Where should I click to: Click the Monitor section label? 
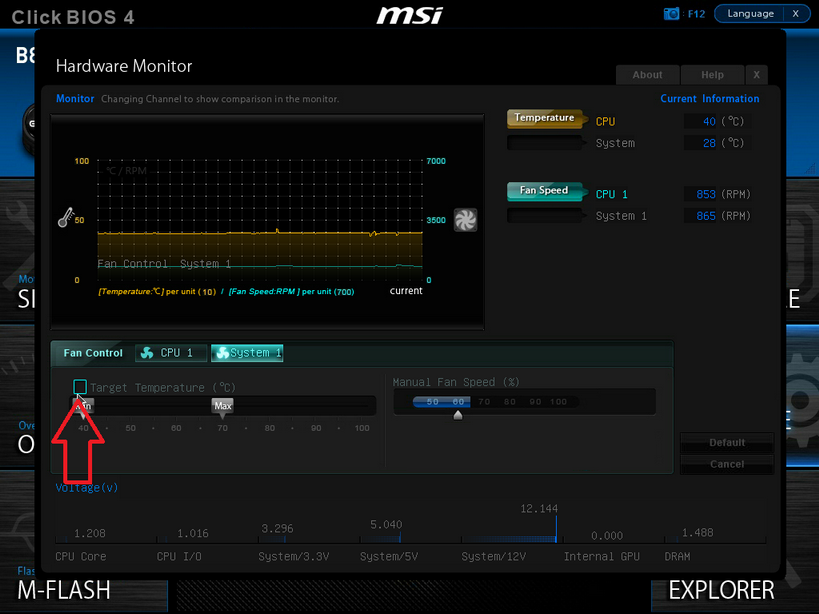[75, 99]
